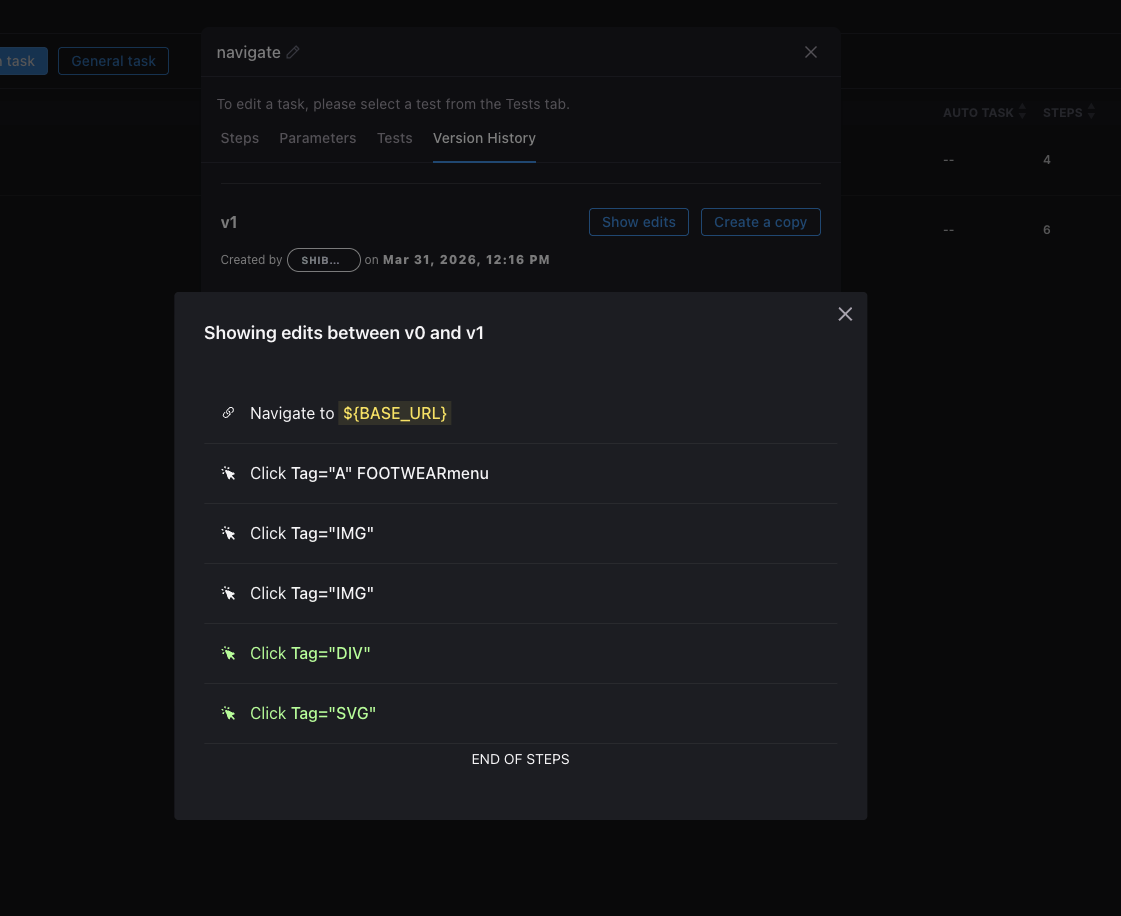Click the cursor icon on the FOOTWEARmenu step
1121x916 pixels.
[228, 473]
